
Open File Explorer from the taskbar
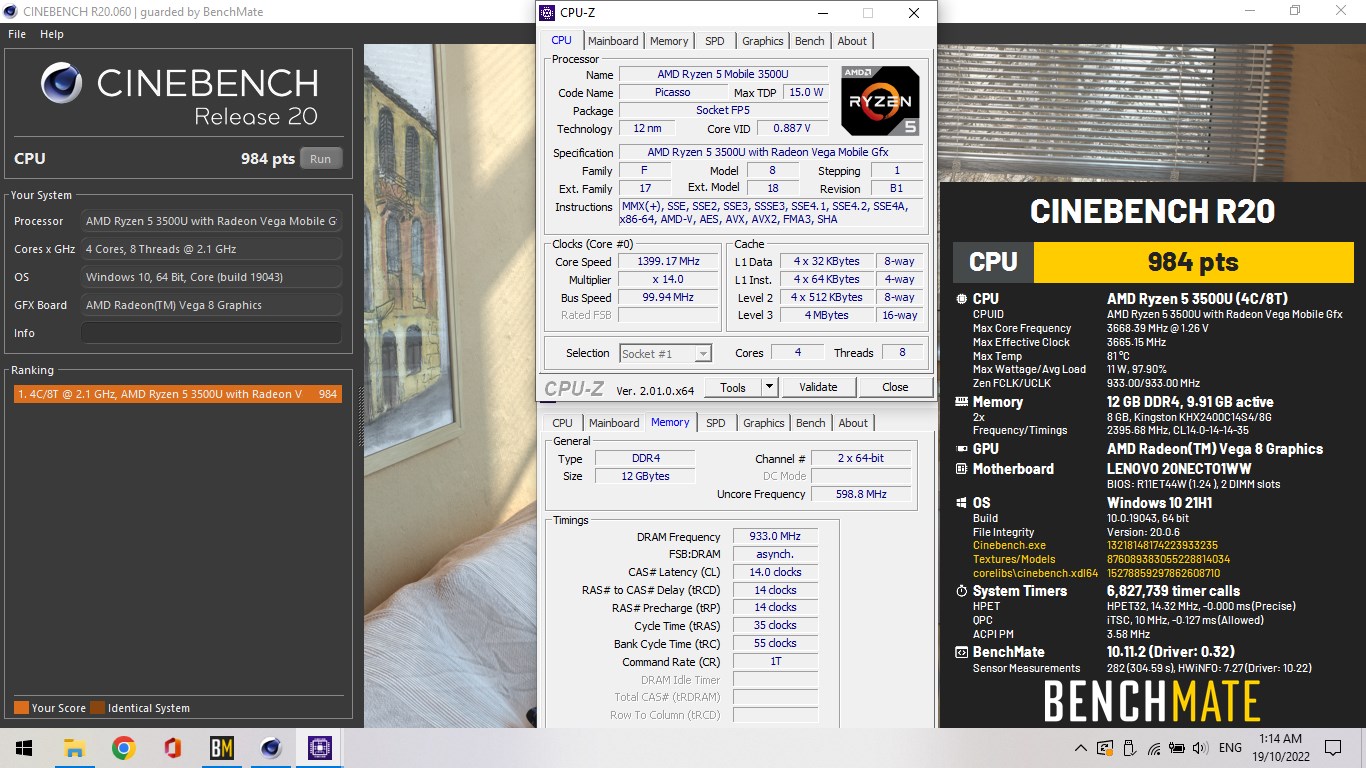point(73,748)
